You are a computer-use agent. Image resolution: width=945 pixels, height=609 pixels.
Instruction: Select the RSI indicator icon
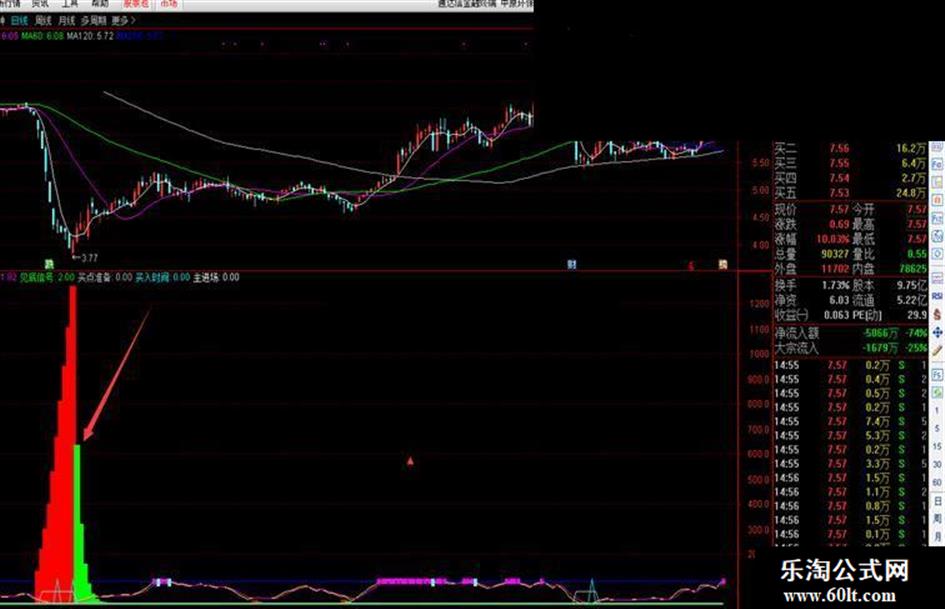point(937,295)
